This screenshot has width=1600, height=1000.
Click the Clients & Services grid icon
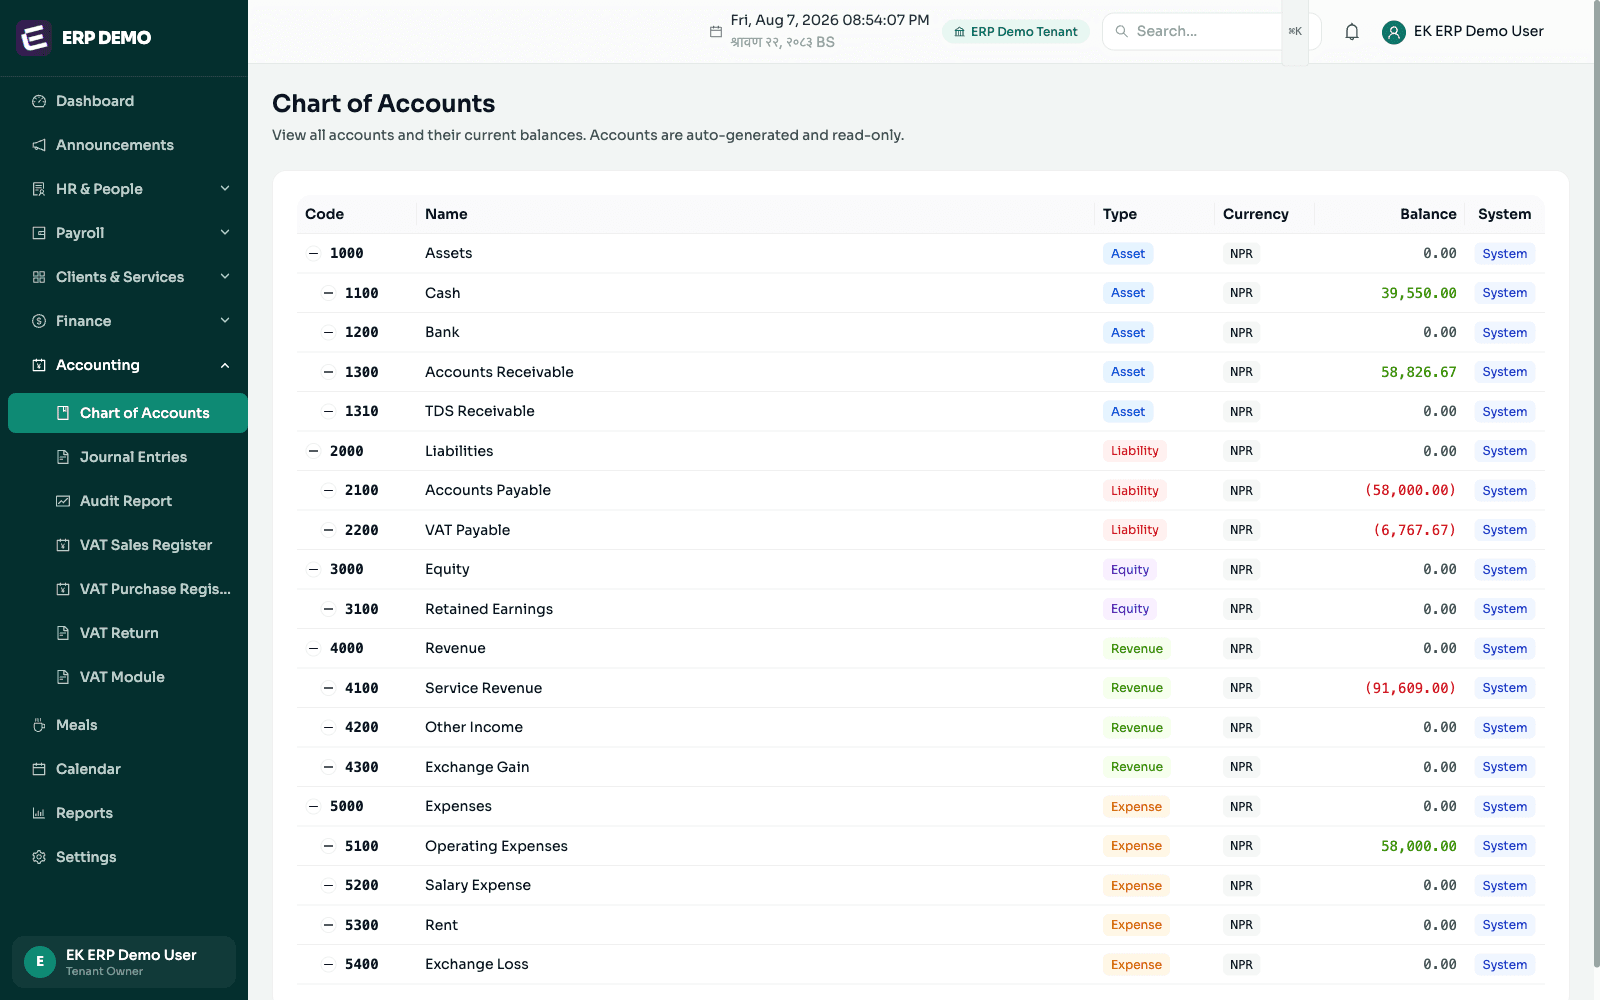[x=39, y=277]
